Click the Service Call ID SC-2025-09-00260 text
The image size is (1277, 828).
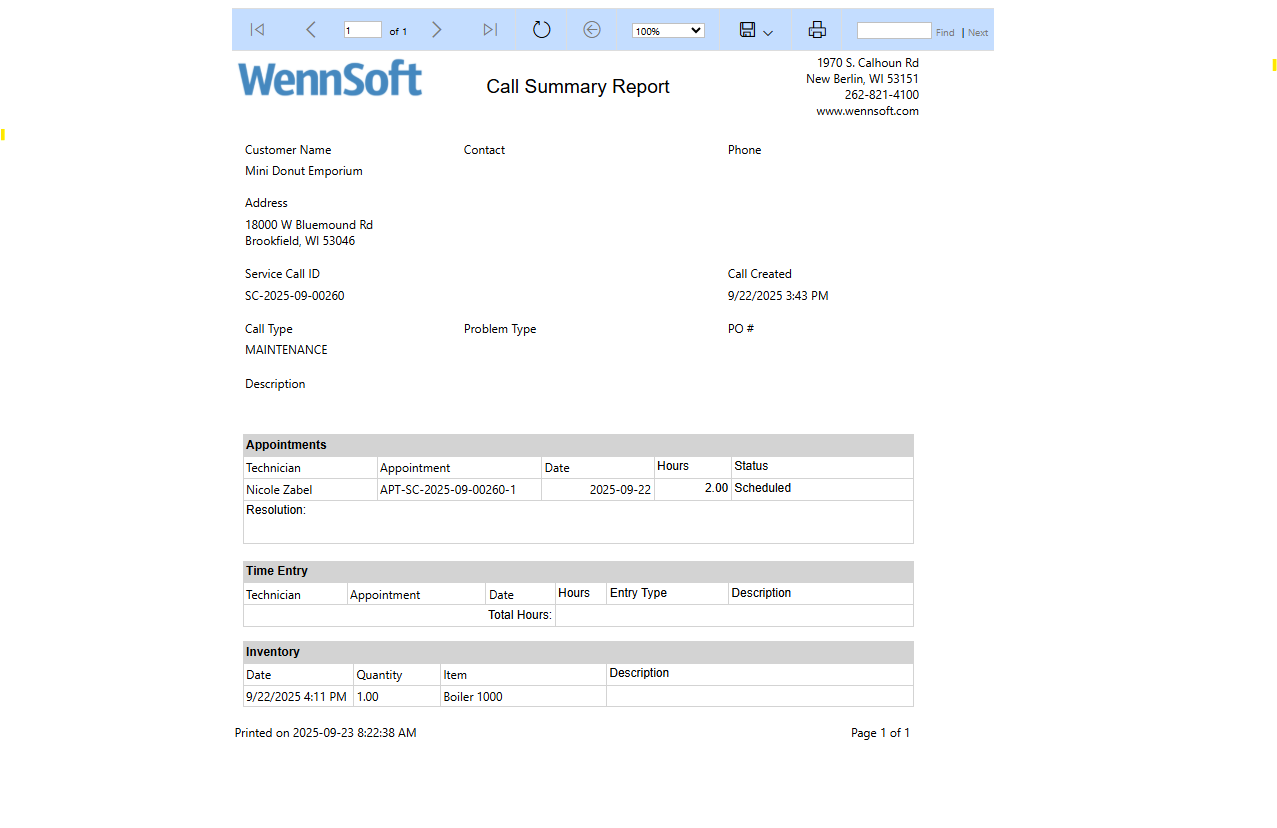(294, 295)
